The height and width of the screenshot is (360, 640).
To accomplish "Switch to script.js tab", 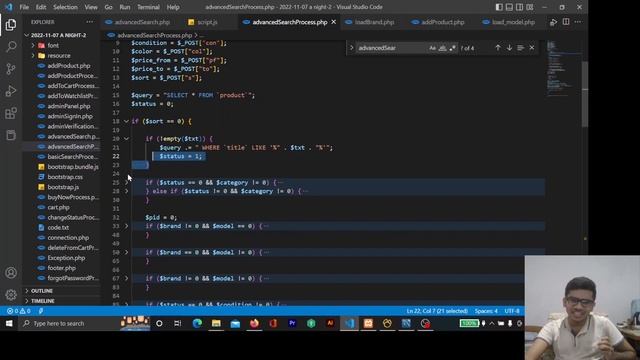I will (207, 22).
